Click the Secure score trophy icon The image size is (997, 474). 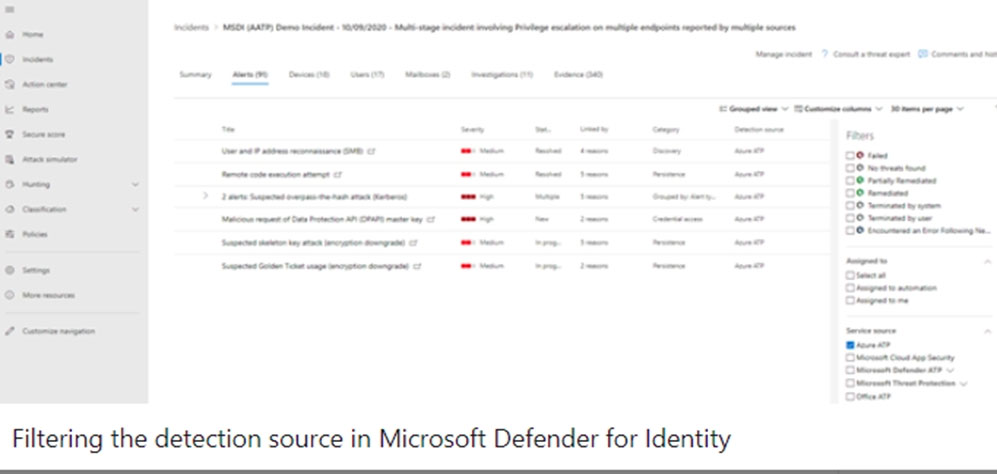(10, 134)
